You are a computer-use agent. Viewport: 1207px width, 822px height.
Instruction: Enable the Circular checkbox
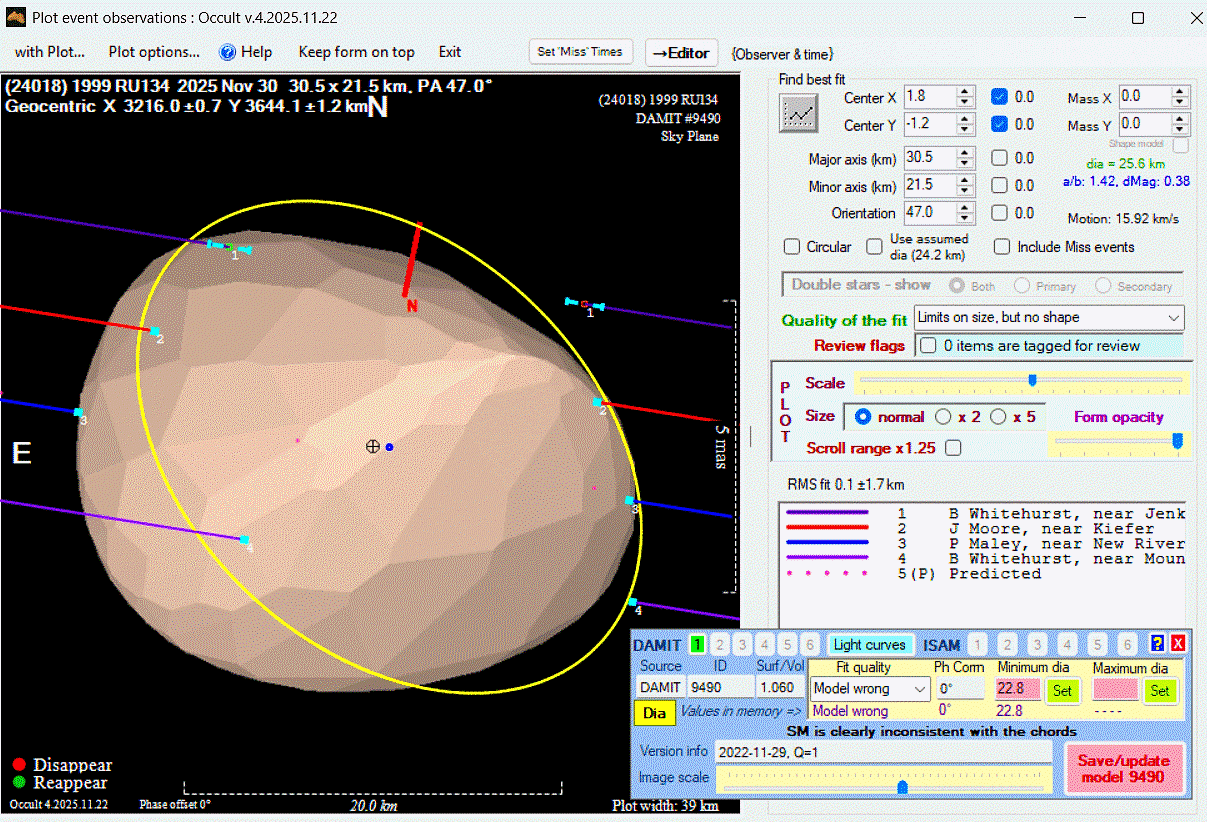point(792,246)
